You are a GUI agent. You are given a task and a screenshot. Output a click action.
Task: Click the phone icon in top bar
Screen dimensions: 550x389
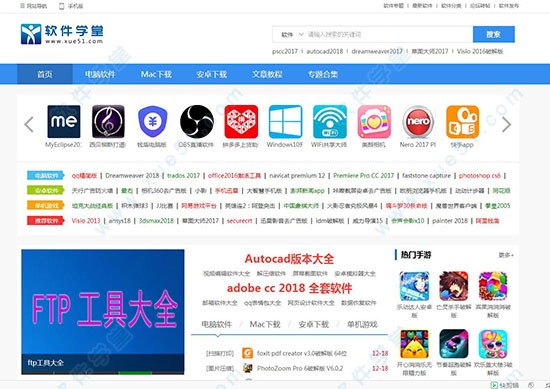point(62,6)
